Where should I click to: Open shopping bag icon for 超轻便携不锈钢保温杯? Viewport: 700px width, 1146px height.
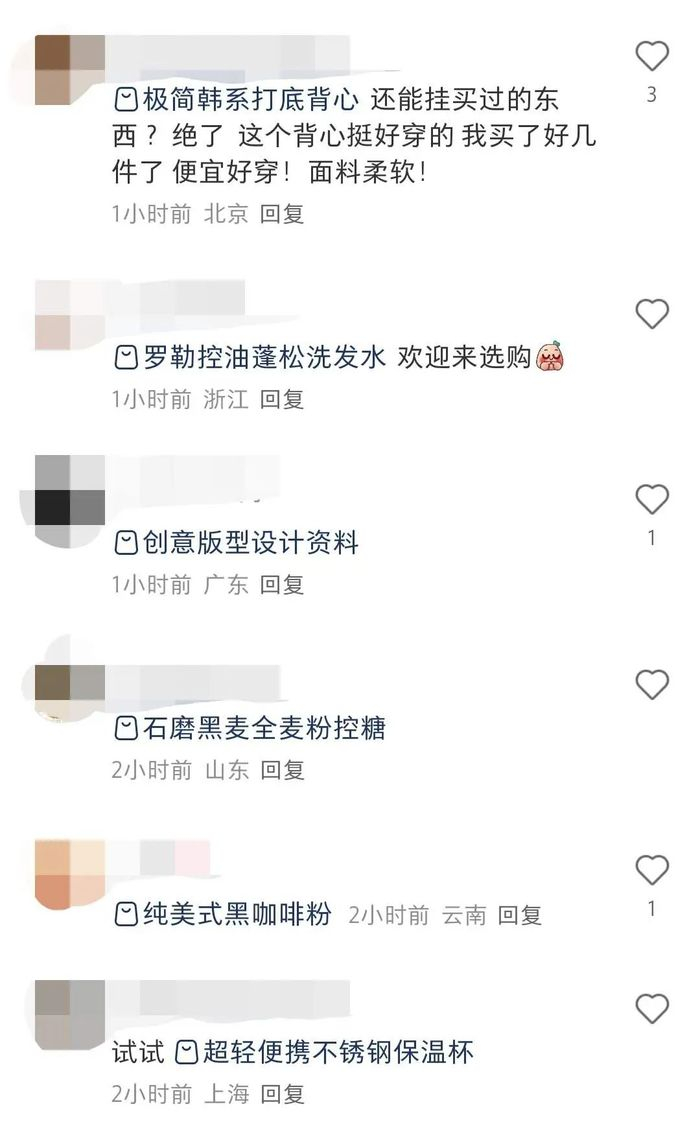pos(186,1052)
